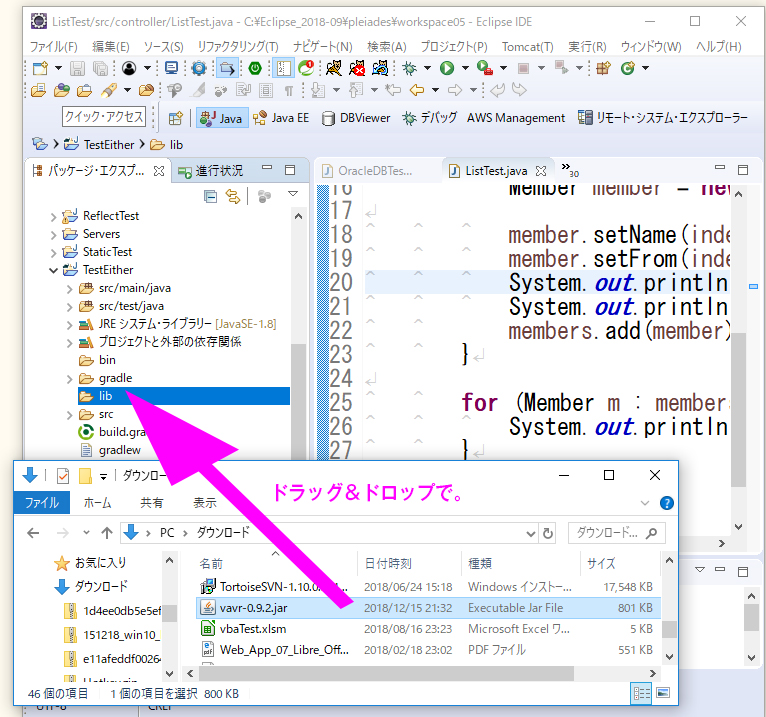Switch Explorer to large icons view
The image size is (766, 717).
pyautogui.click(x=663, y=693)
